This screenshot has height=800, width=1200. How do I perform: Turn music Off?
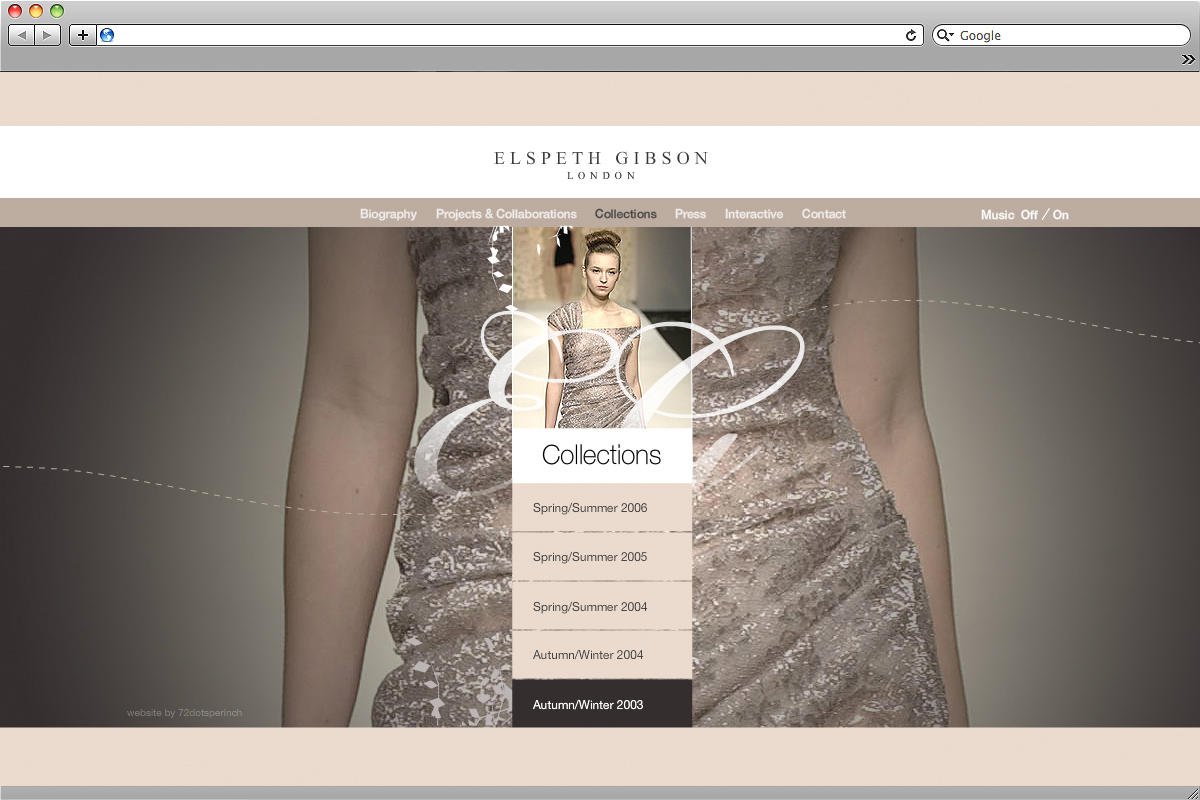click(1029, 215)
